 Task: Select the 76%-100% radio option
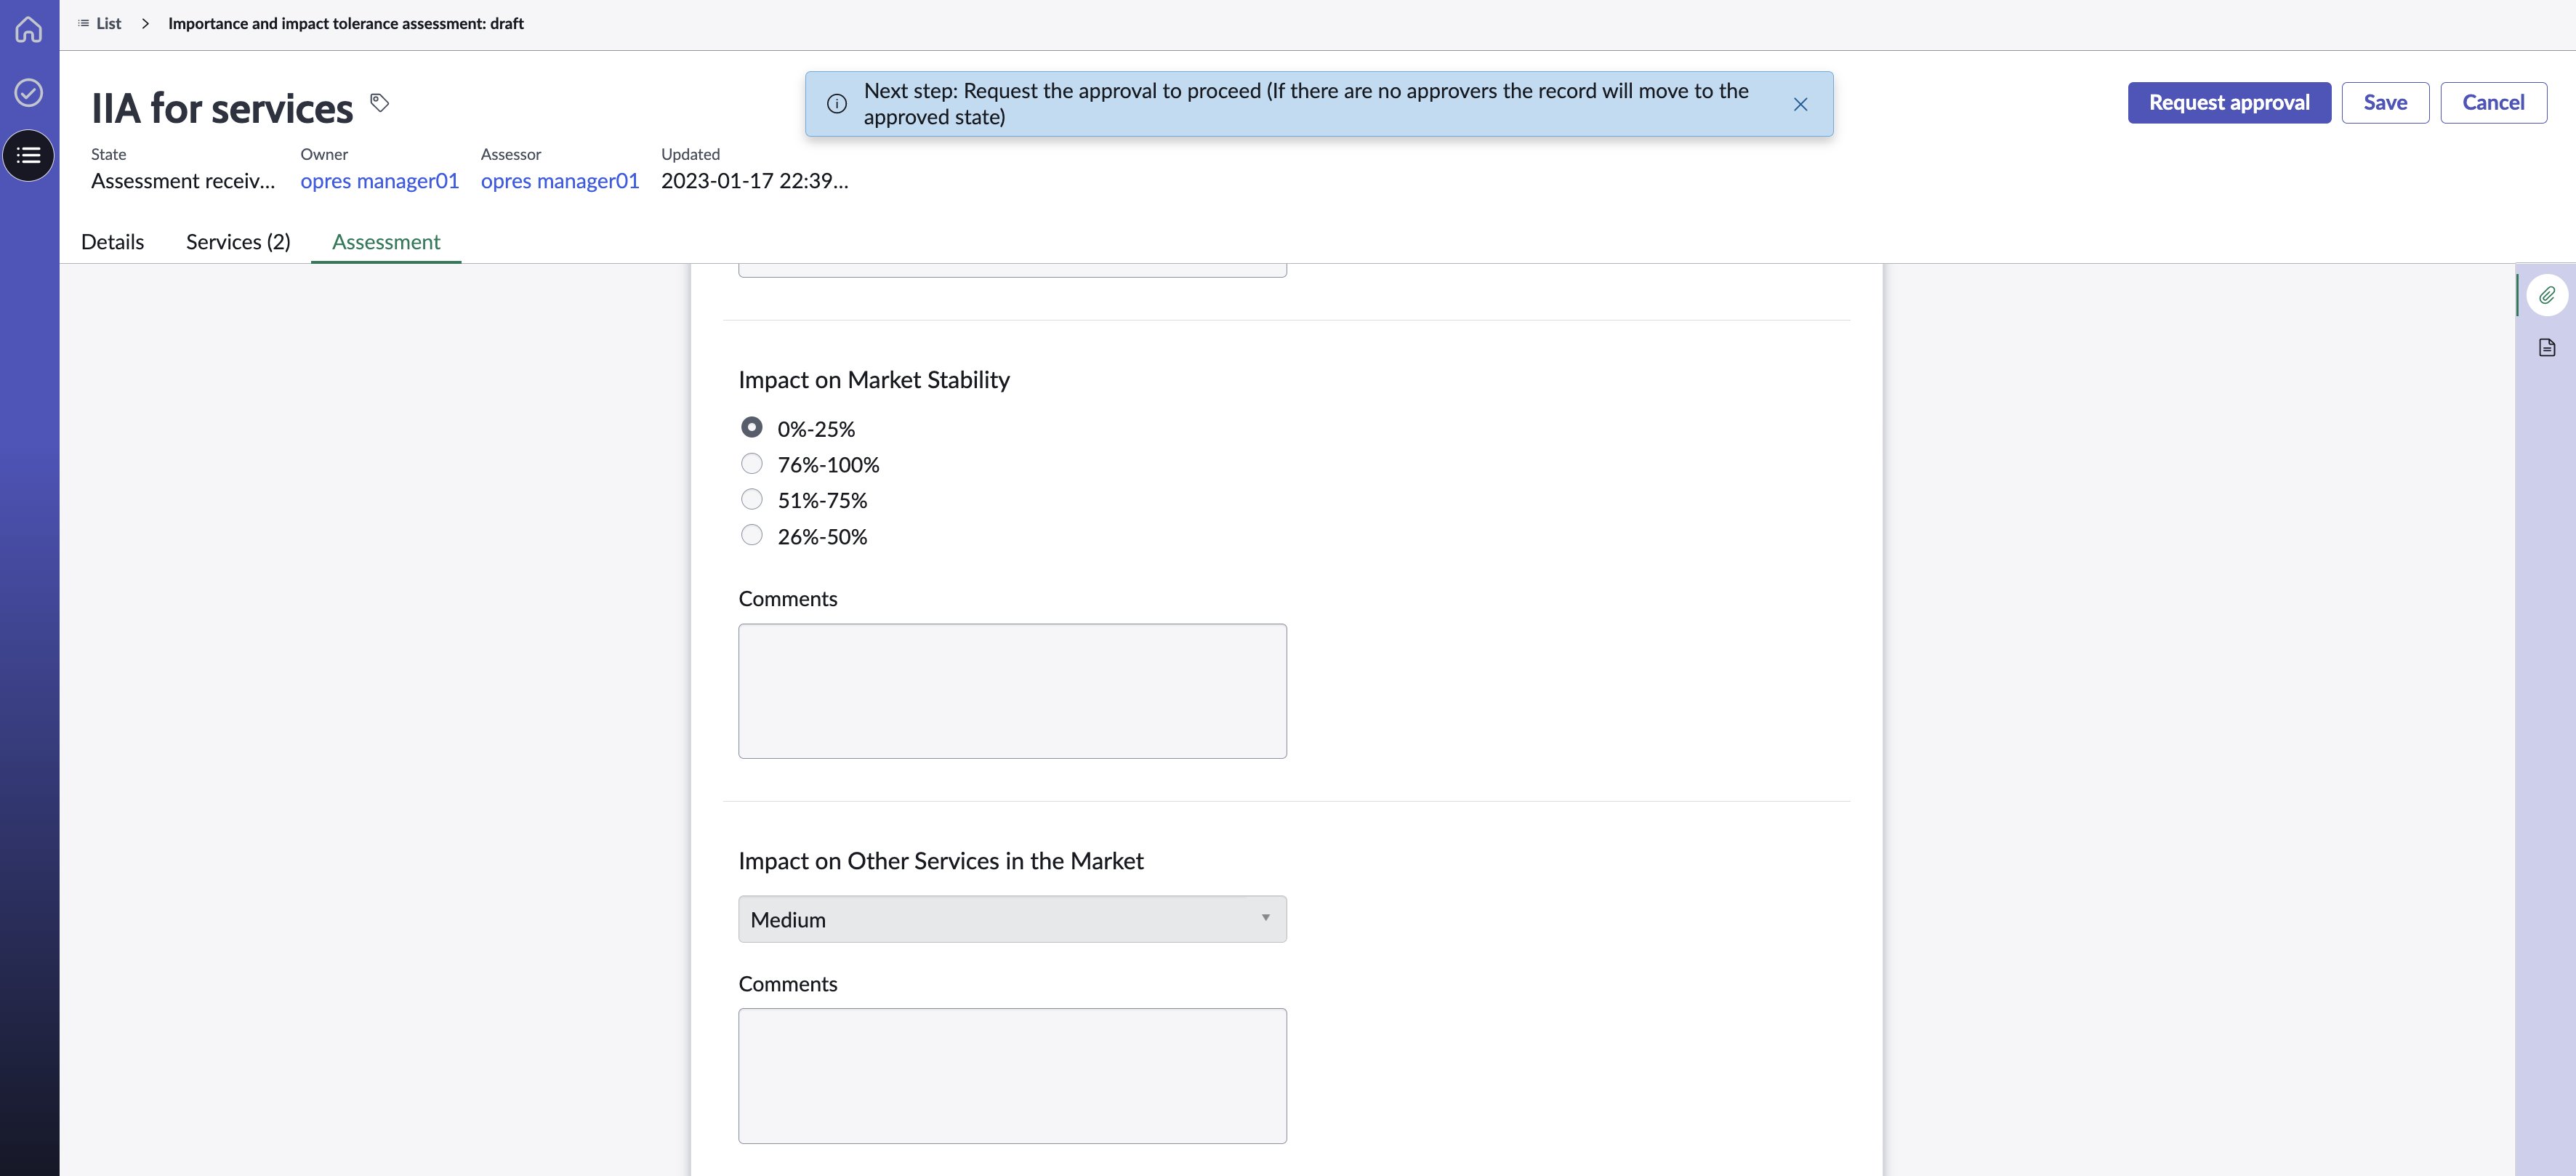click(751, 464)
